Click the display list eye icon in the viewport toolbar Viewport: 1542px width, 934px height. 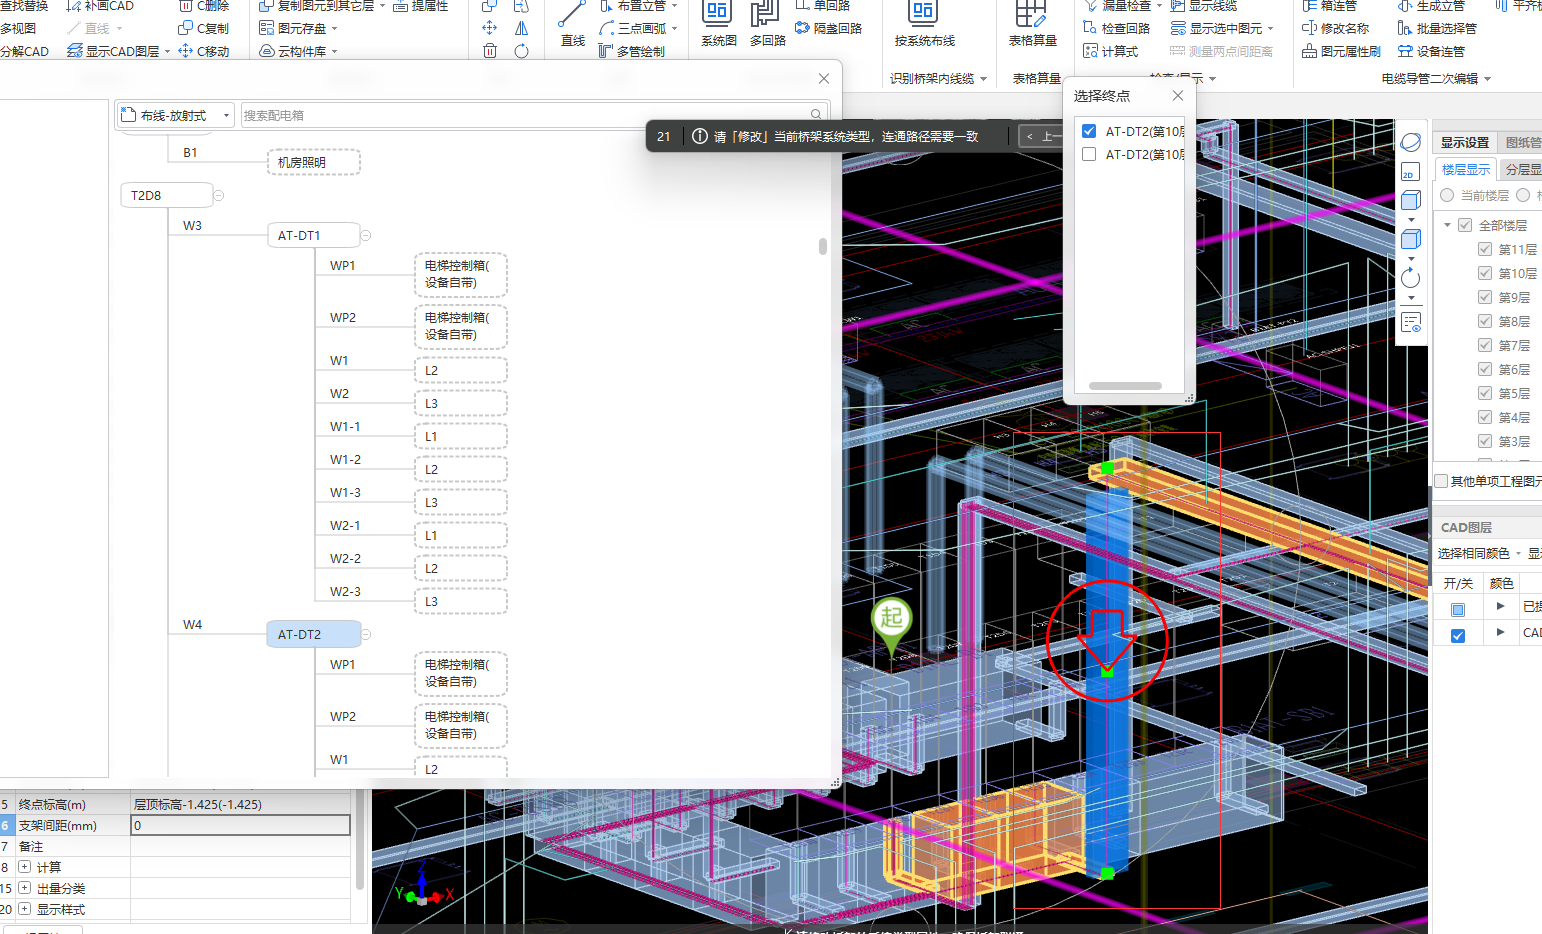[1411, 323]
